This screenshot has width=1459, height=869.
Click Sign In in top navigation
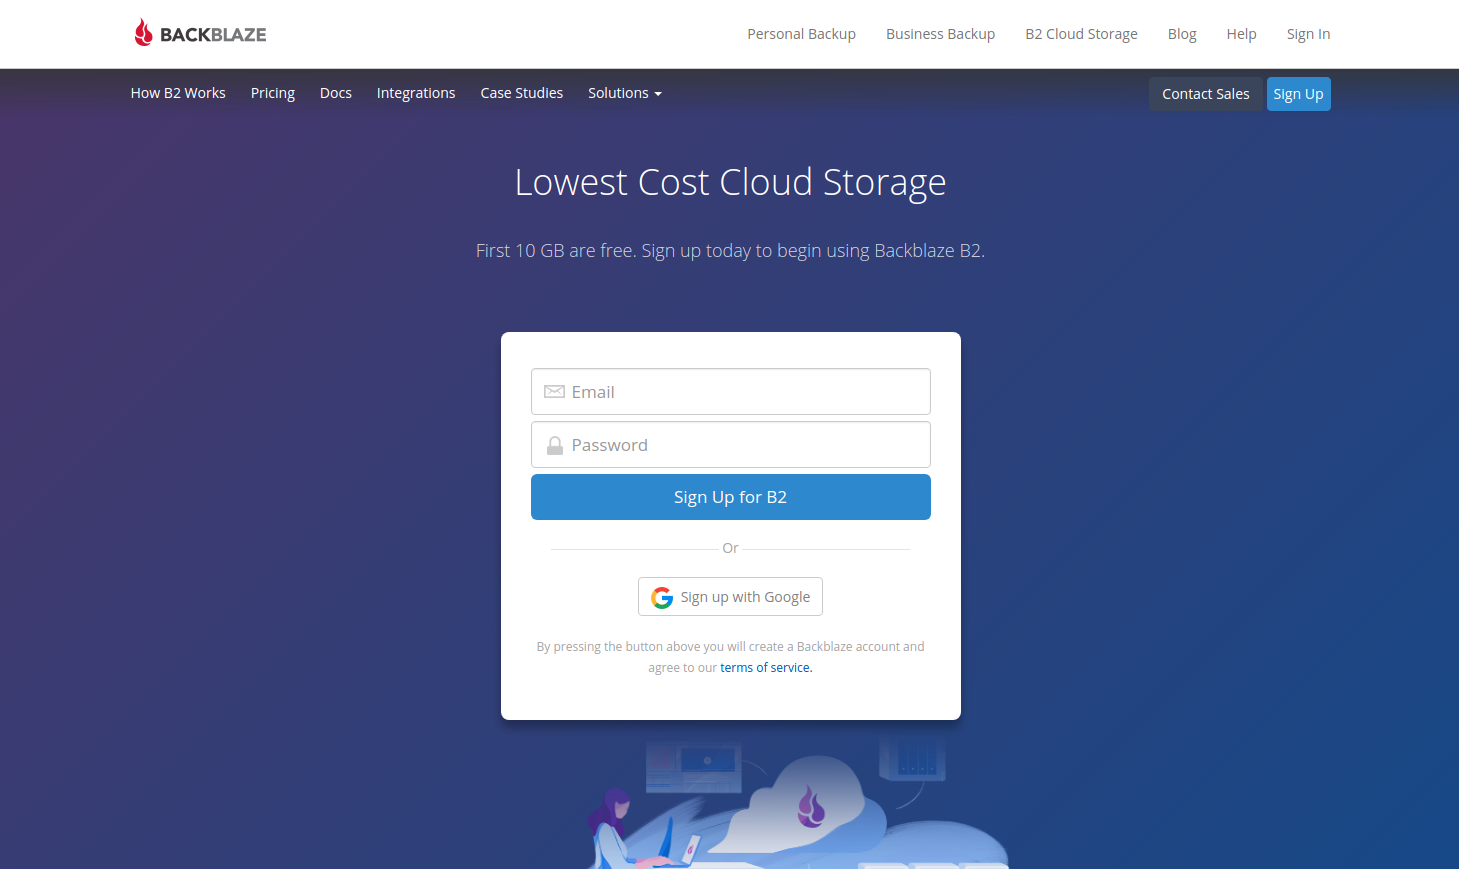(x=1308, y=34)
